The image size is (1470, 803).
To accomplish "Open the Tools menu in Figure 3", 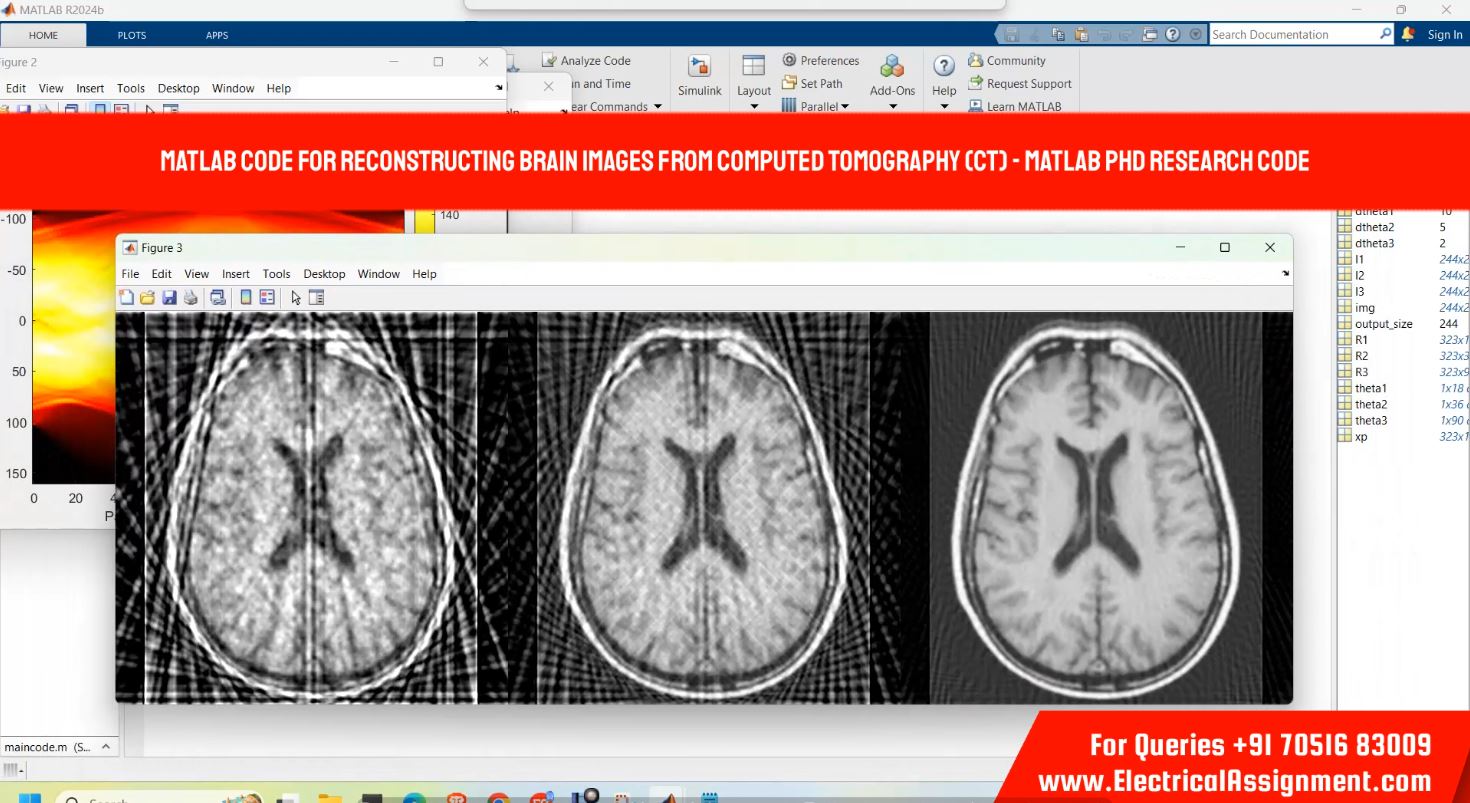I will 276,274.
